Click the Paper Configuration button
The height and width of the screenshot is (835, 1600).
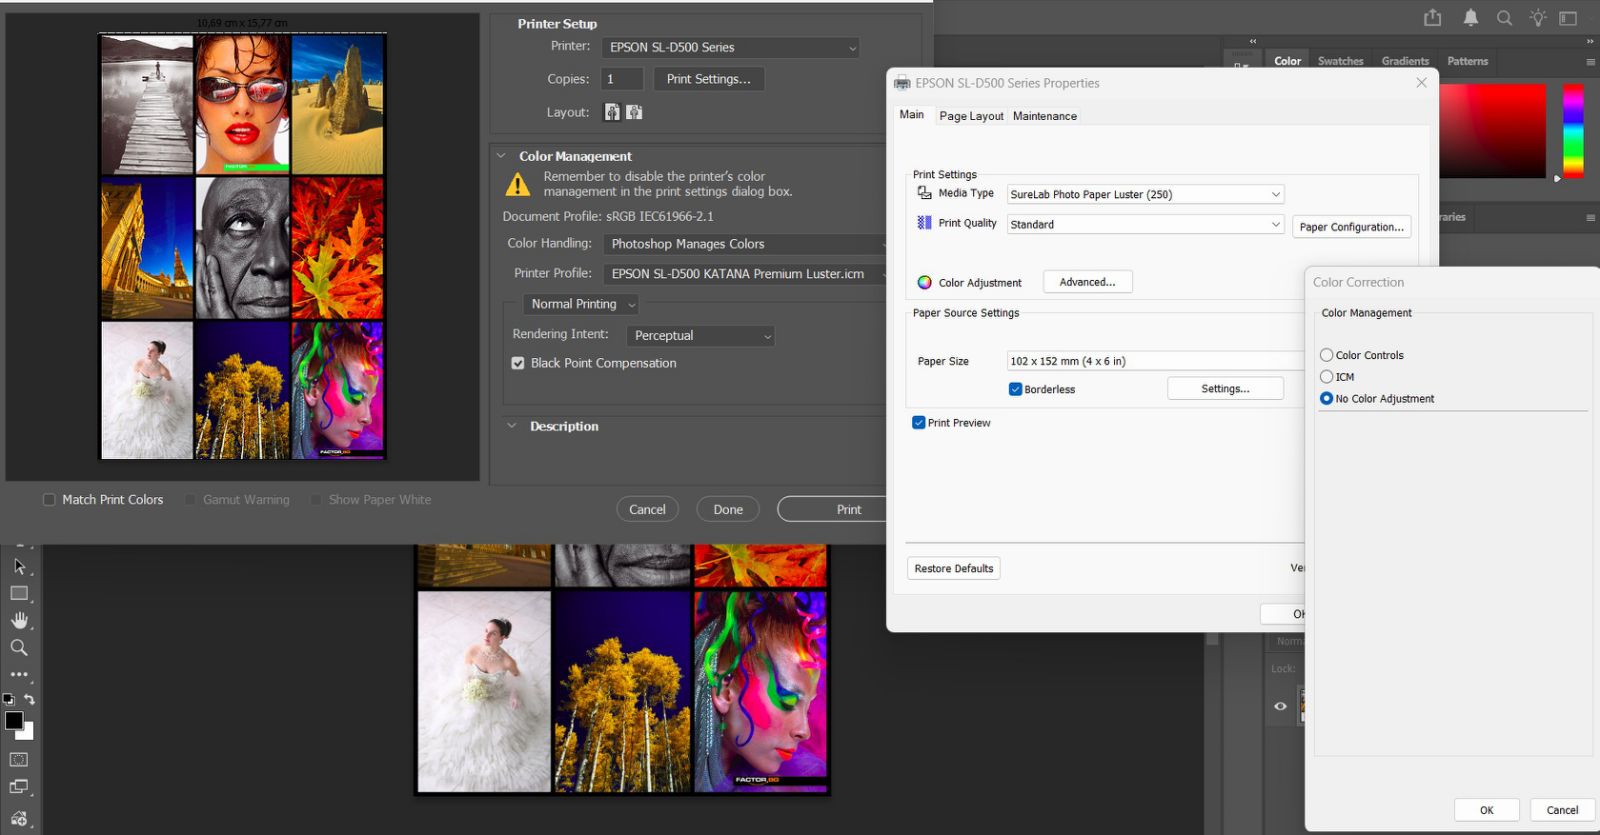coord(1351,227)
